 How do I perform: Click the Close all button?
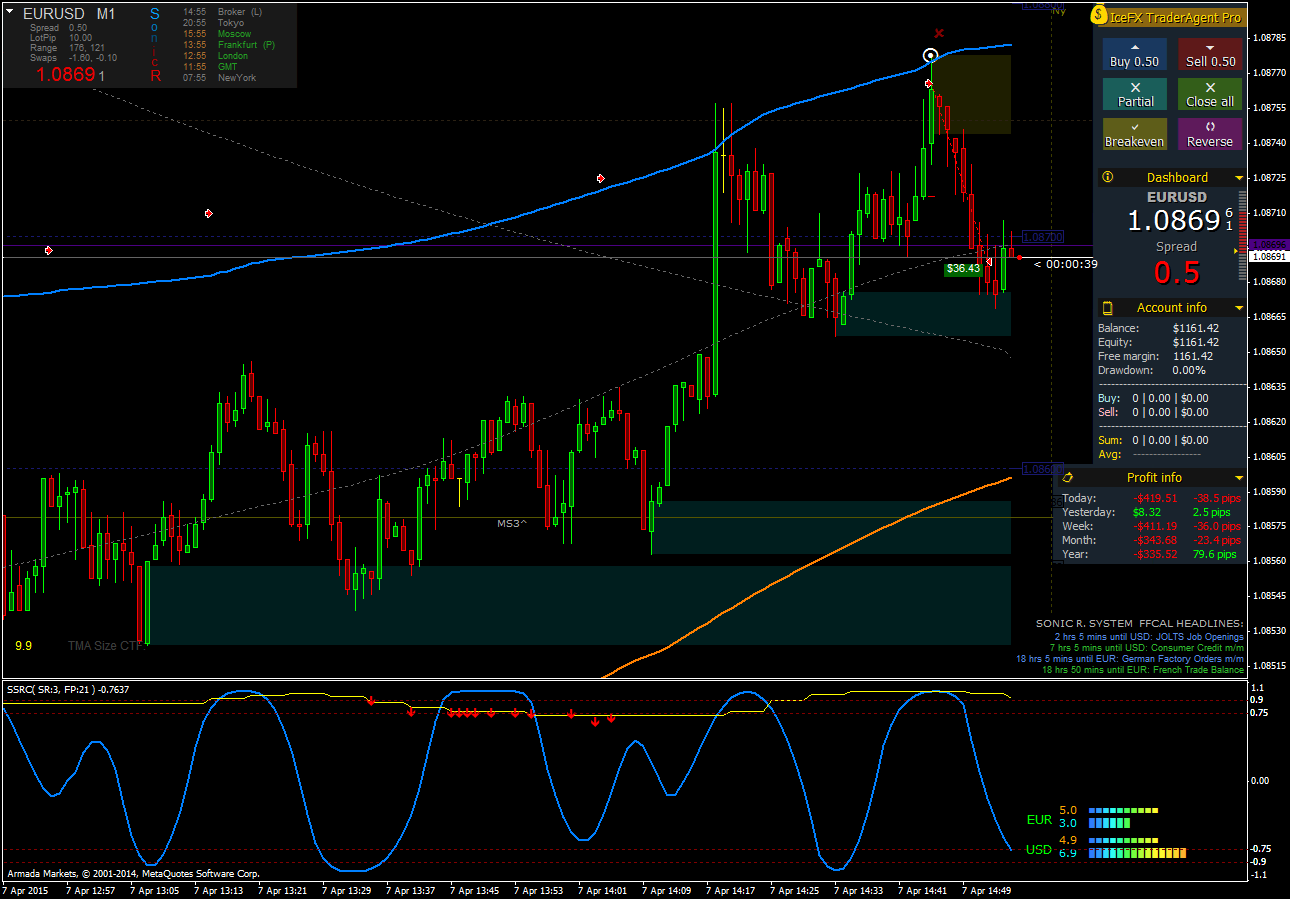1210,94
